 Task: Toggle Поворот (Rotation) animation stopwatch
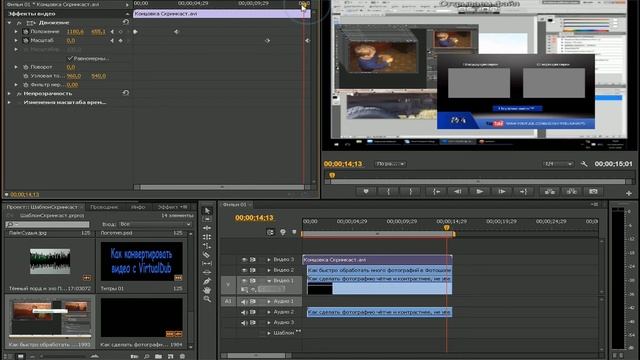[25, 67]
